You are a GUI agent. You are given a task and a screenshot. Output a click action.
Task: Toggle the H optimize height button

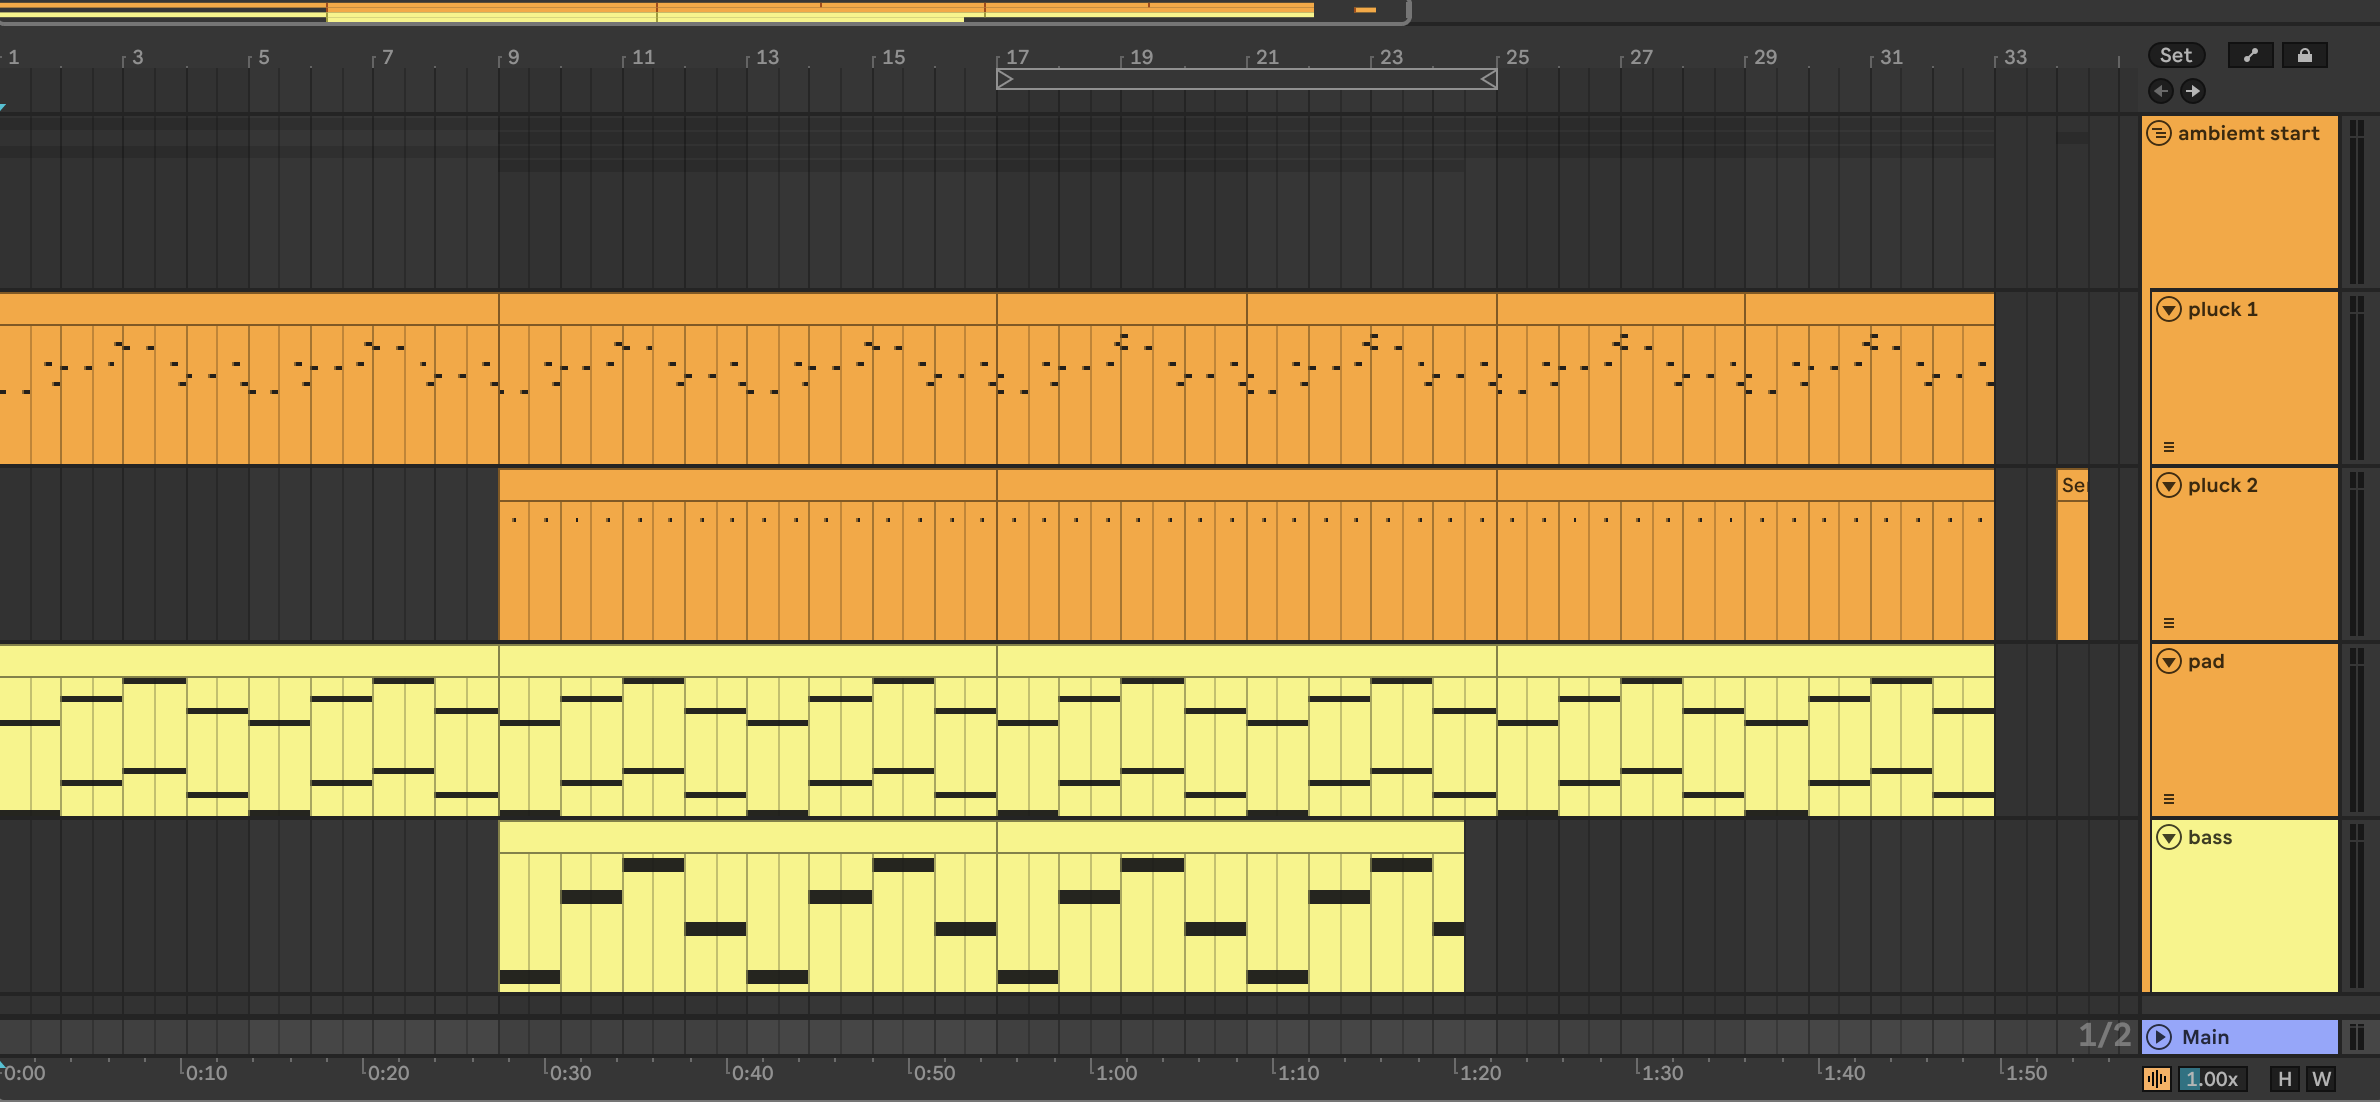click(2284, 1079)
